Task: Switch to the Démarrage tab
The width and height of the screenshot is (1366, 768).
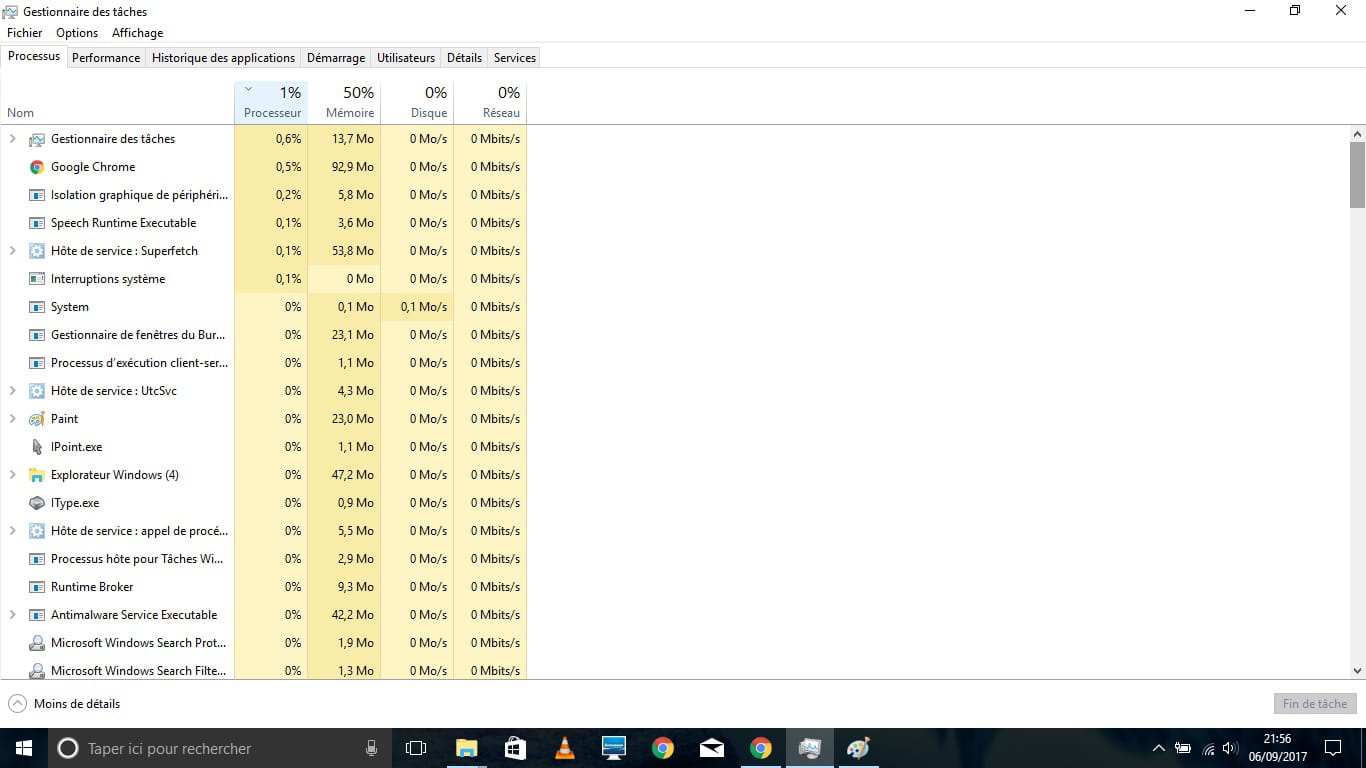Action: (x=336, y=58)
